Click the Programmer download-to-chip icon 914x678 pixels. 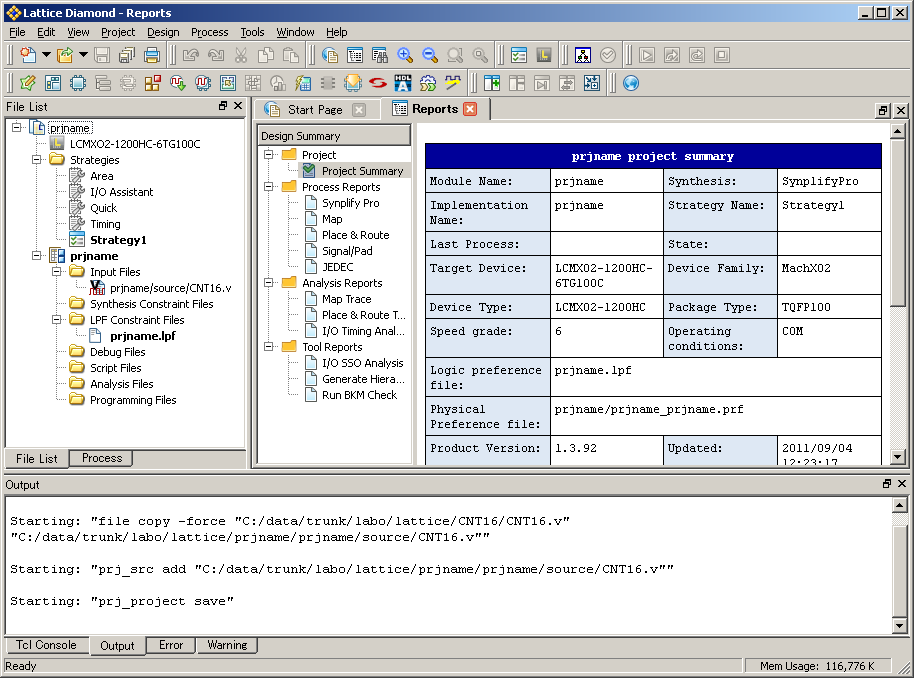(353, 83)
